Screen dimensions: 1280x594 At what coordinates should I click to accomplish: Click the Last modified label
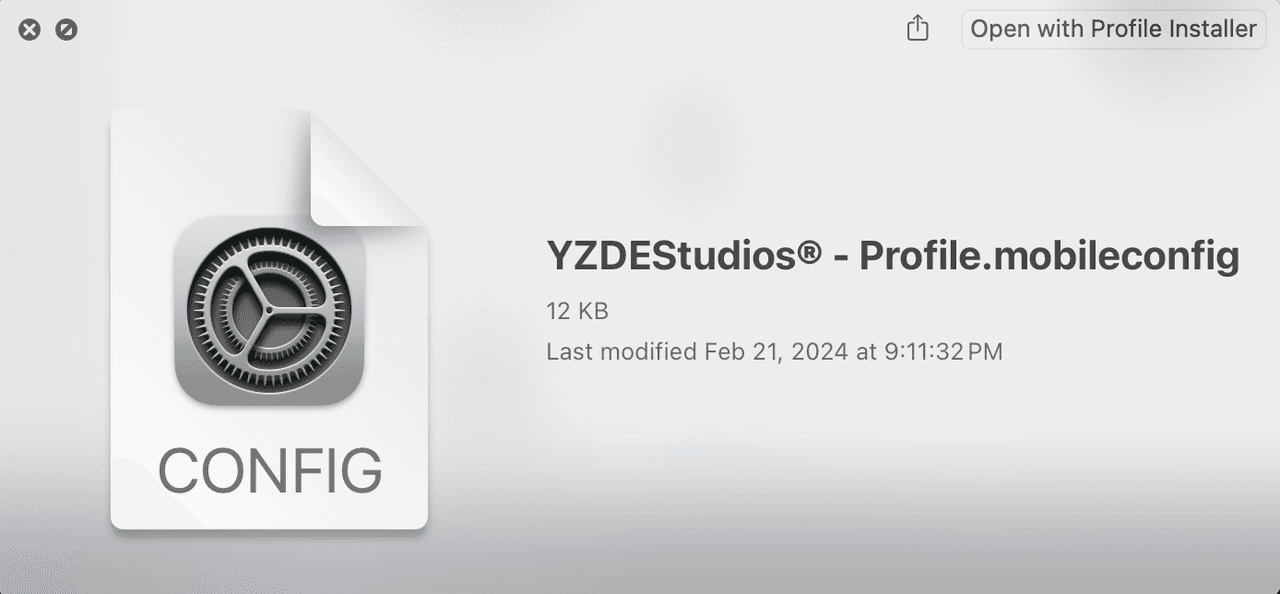click(x=621, y=352)
